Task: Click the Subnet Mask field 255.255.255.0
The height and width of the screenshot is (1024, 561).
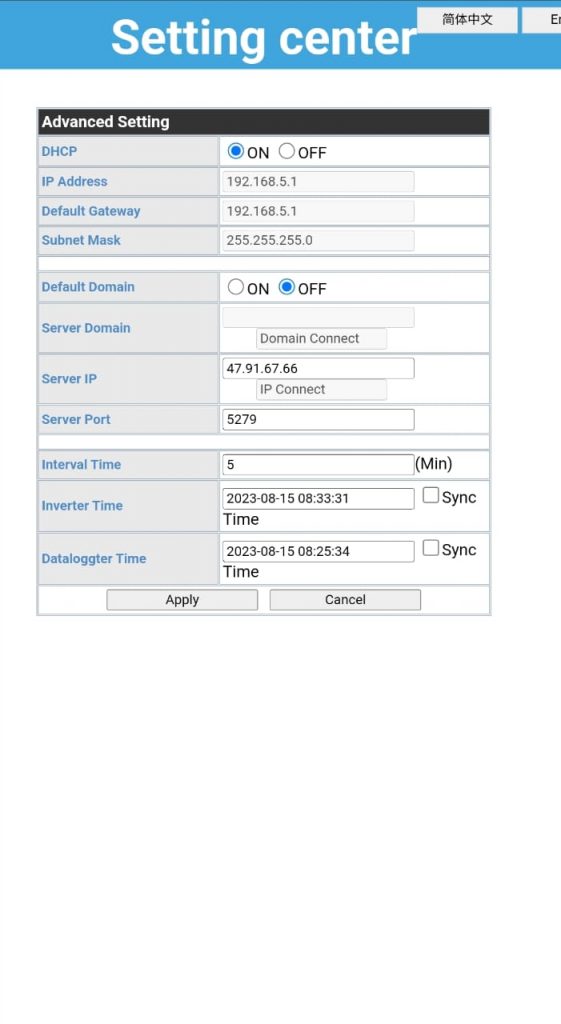Action: point(318,240)
